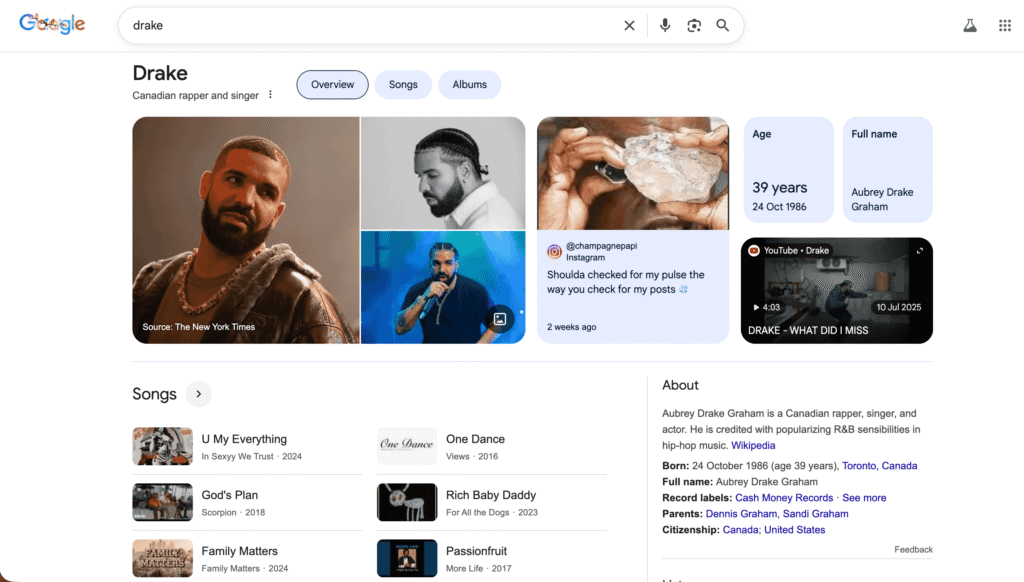The height and width of the screenshot is (582, 1024).
Task: Click See more record labels
Action: pyautogui.click(x=864, y=498)
